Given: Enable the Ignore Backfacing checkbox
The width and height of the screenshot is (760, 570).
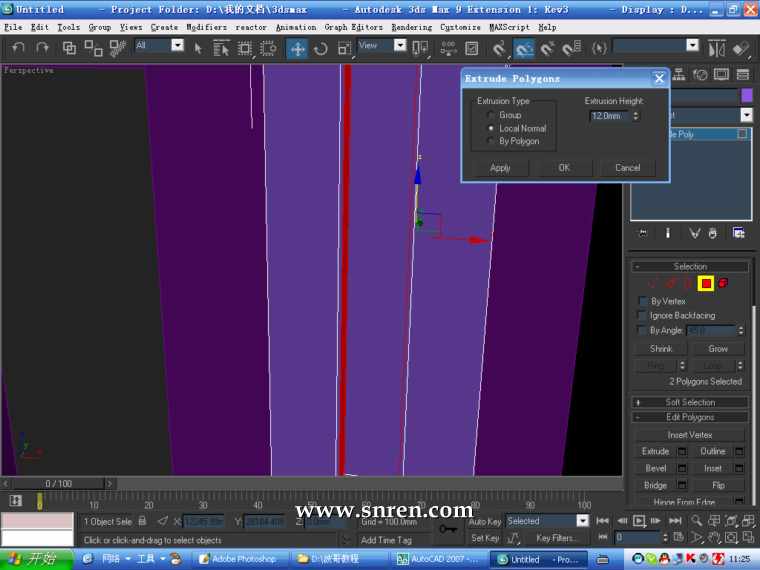Looking at the screenshot, I should 643,315.
